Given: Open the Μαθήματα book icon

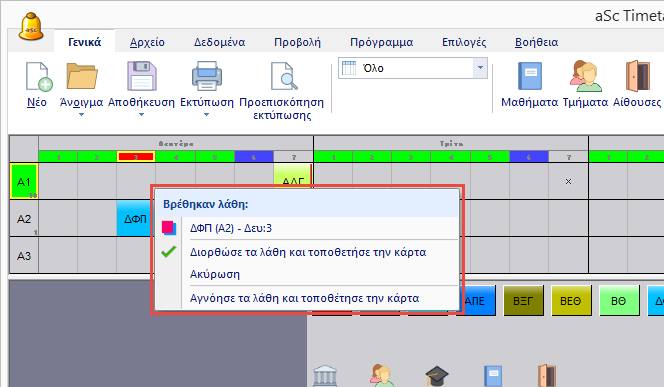Looking at the screenshot, I should pyautogui.click(x=530, y=76).
